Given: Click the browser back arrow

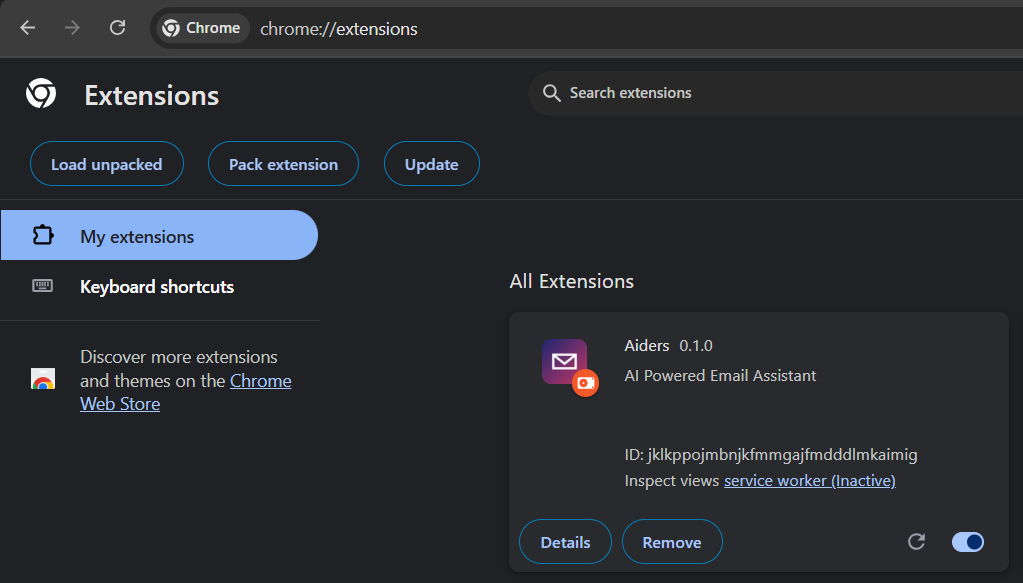Looking at the screenshot, I should 27,28.
